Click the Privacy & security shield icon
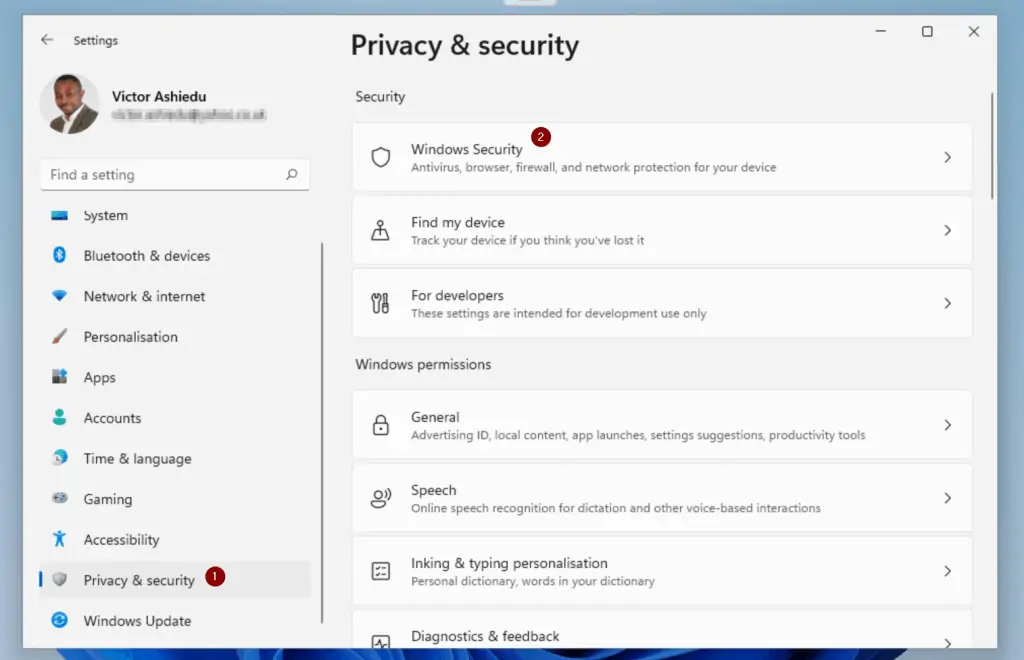The image size is (1024, 660). click(x=59, y=580)
